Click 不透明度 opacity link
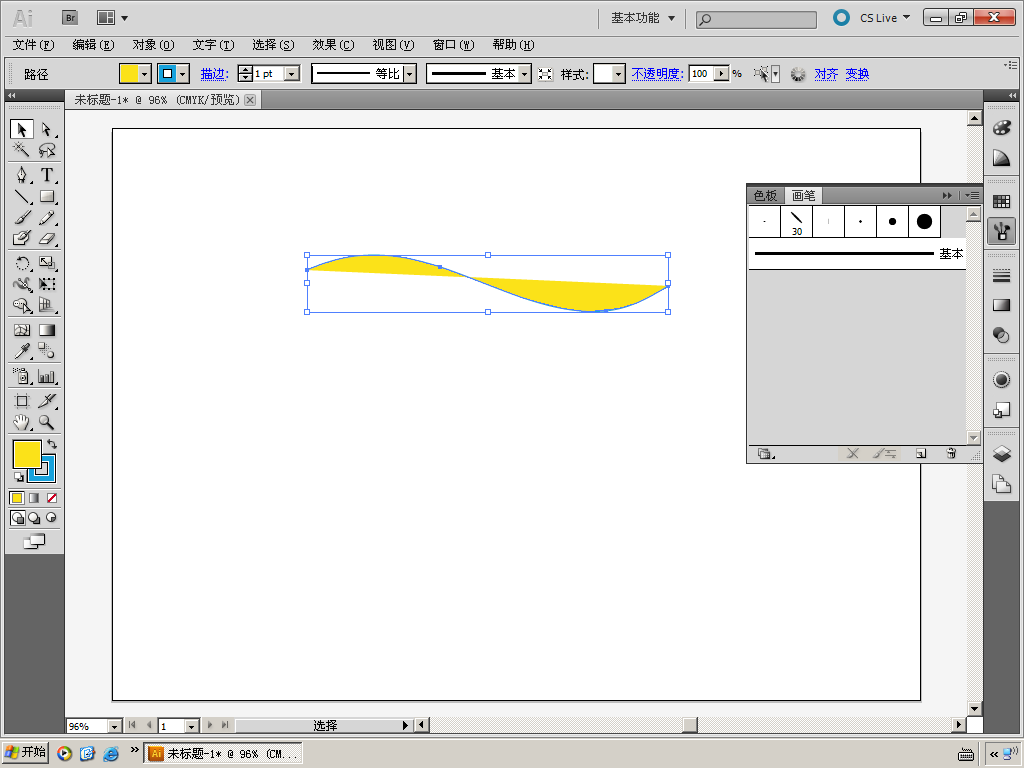Screen dimensions: 1024x768 (x=657, y=74)
